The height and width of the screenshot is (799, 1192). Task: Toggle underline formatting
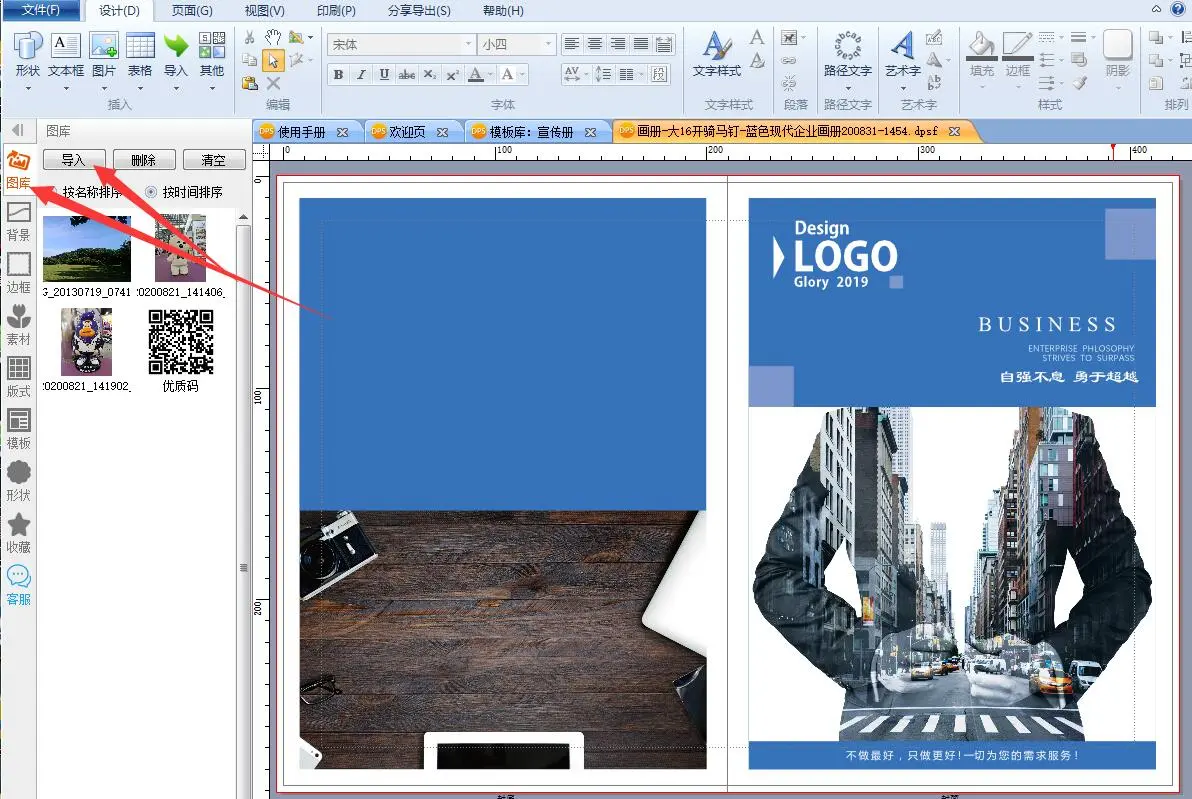tap(384, 74)
